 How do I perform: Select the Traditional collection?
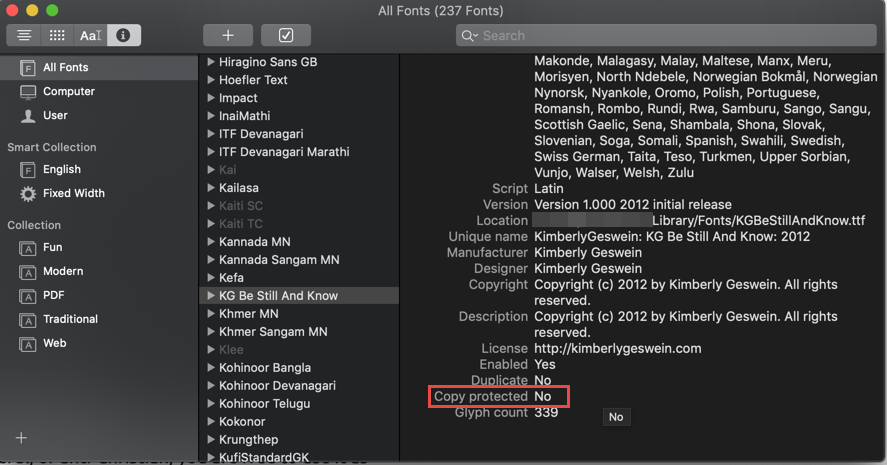pyautogui.click(x=70, y=320)
